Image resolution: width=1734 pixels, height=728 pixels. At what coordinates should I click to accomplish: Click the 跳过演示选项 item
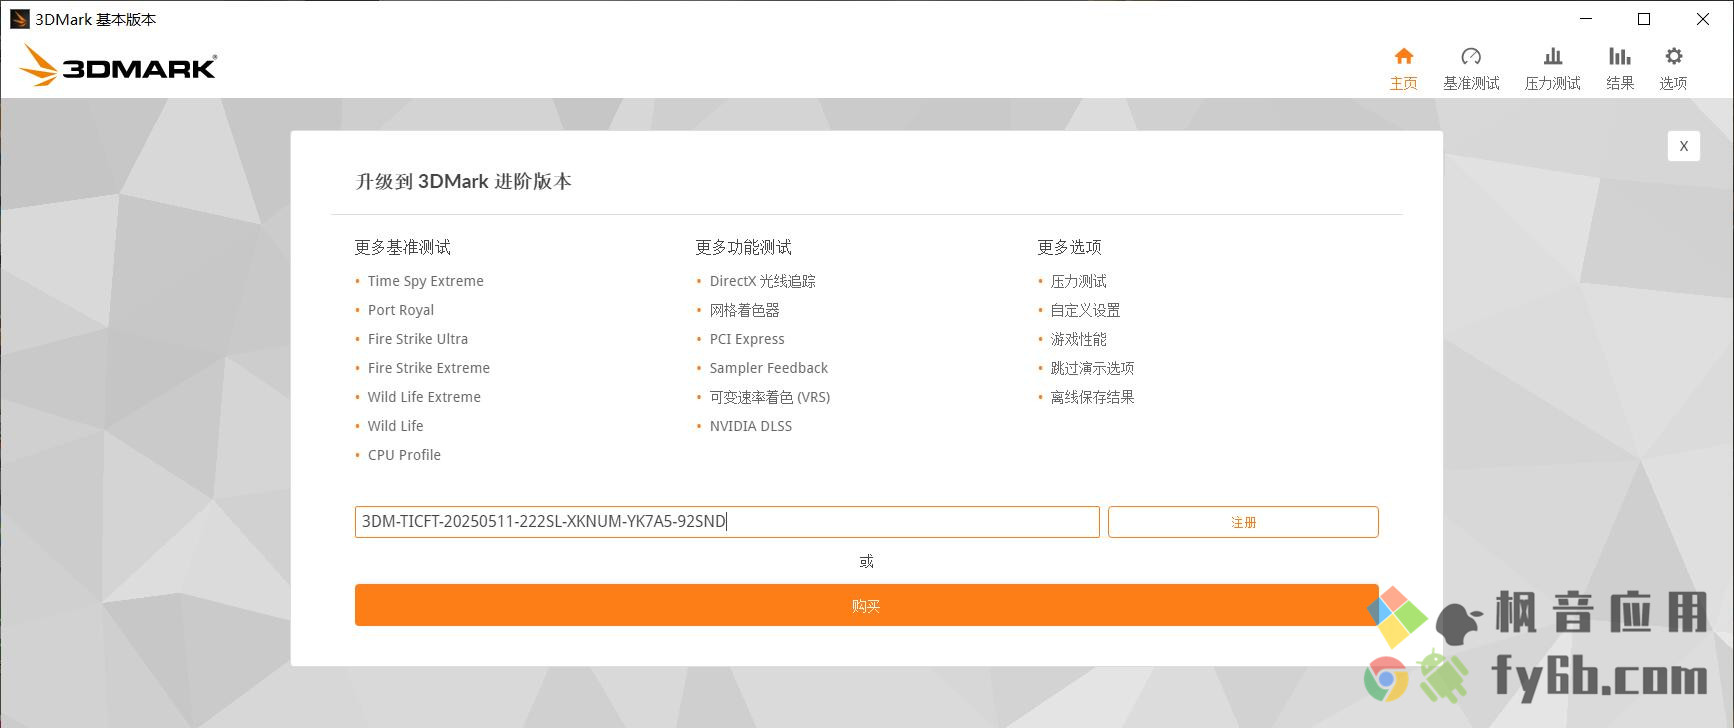pos(1092,368)
